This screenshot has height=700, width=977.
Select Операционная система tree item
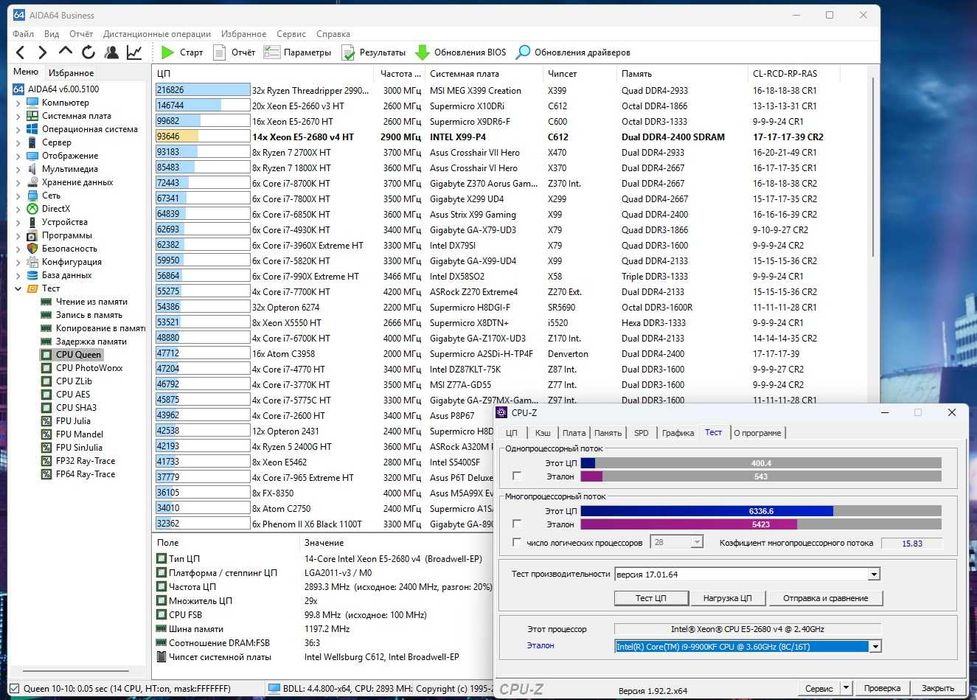coord(89,129)
